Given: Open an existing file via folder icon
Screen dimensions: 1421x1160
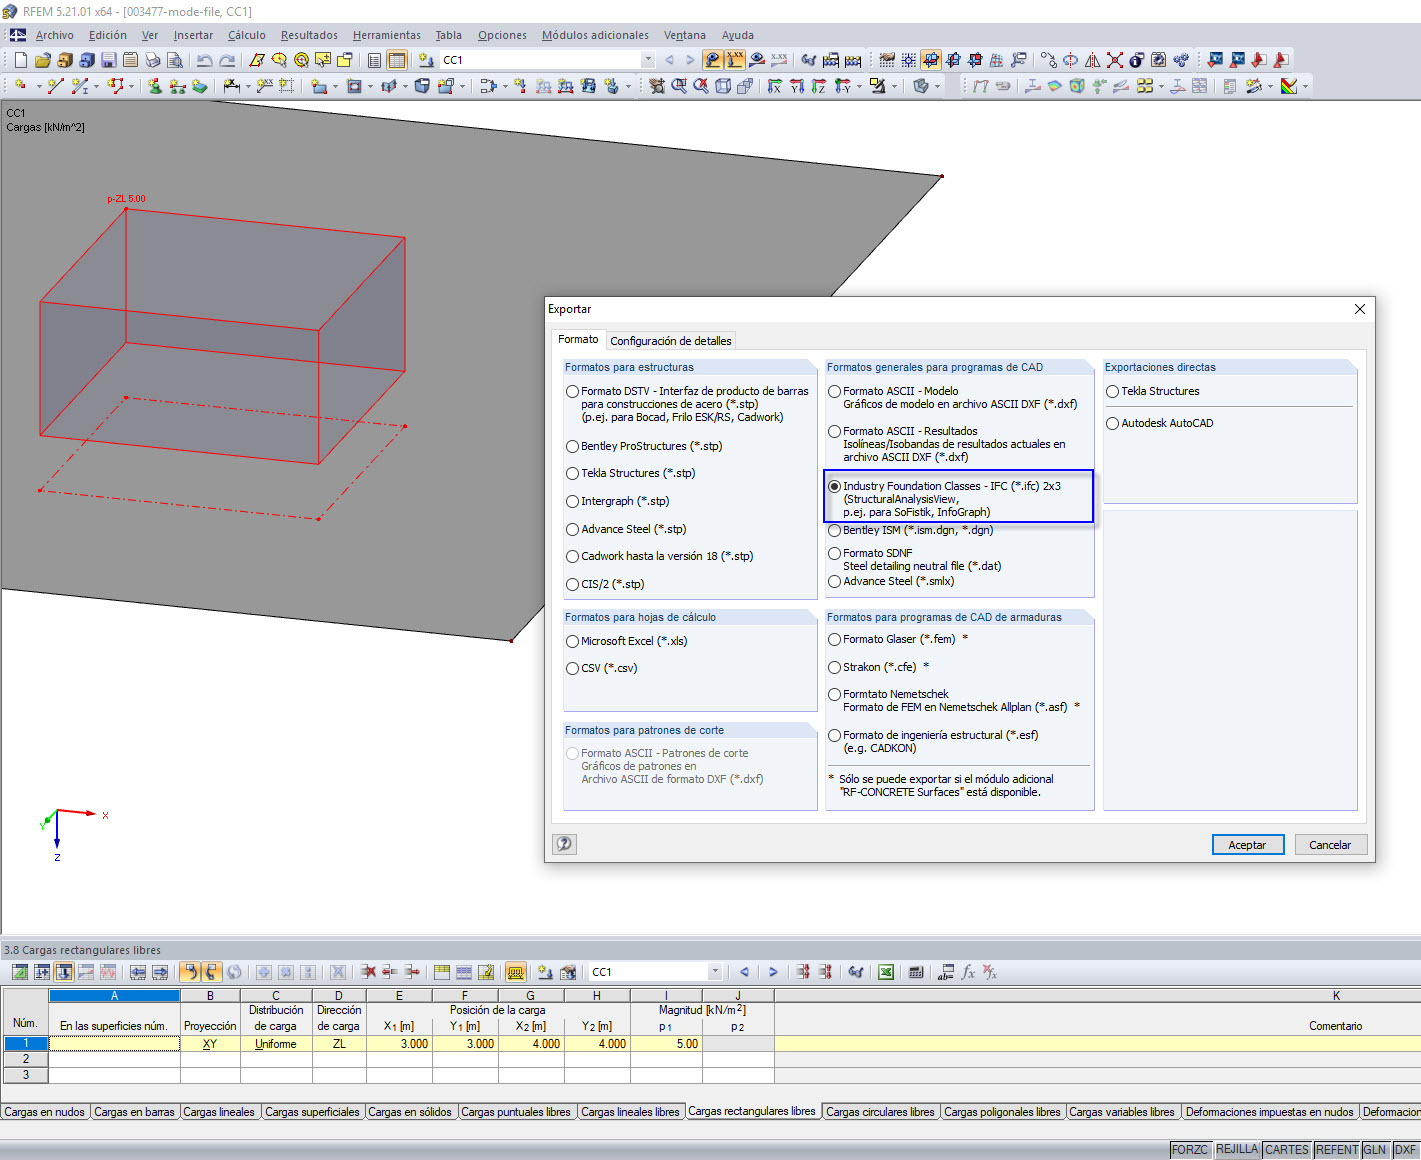Looking at the screenshot, I should 43,60.
